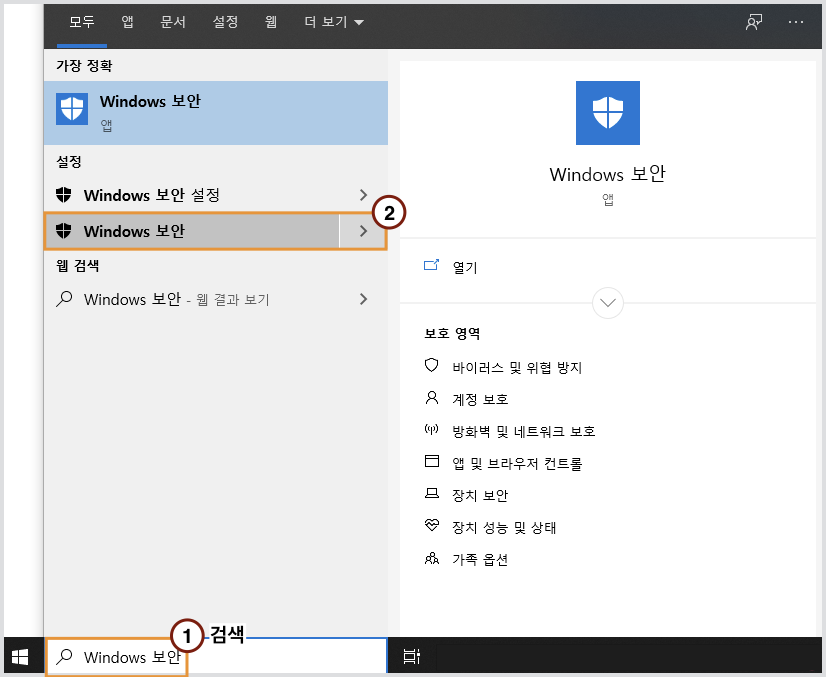Open 계정 보호

[x=480, y=399]
